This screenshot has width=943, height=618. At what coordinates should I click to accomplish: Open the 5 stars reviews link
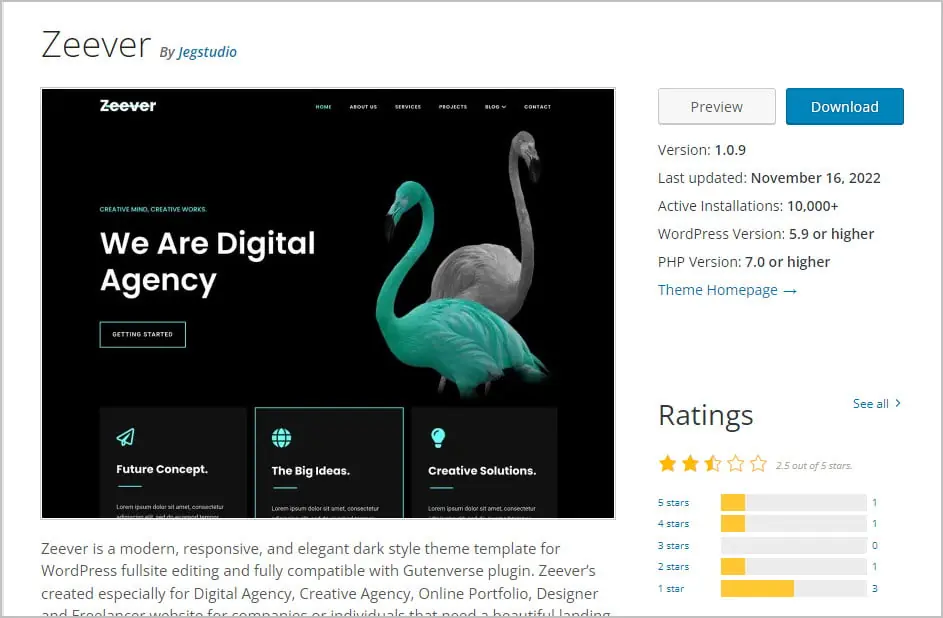[x=674, y=503]
